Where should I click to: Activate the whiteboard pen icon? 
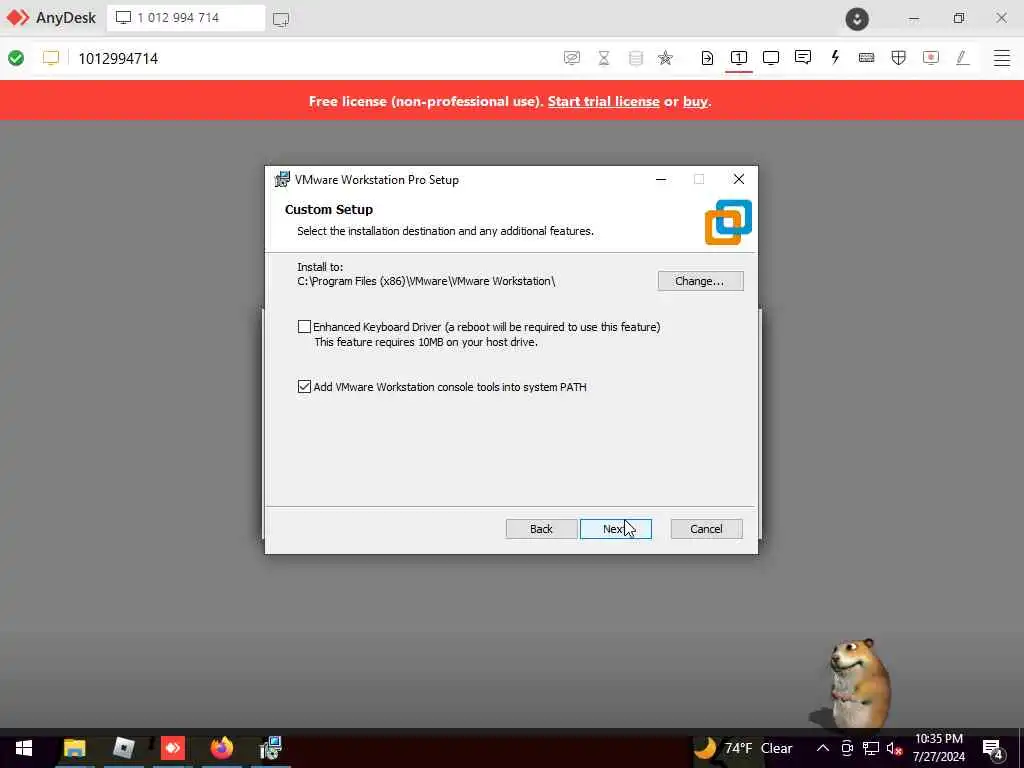pyautogui.click(x=963, y=57)
